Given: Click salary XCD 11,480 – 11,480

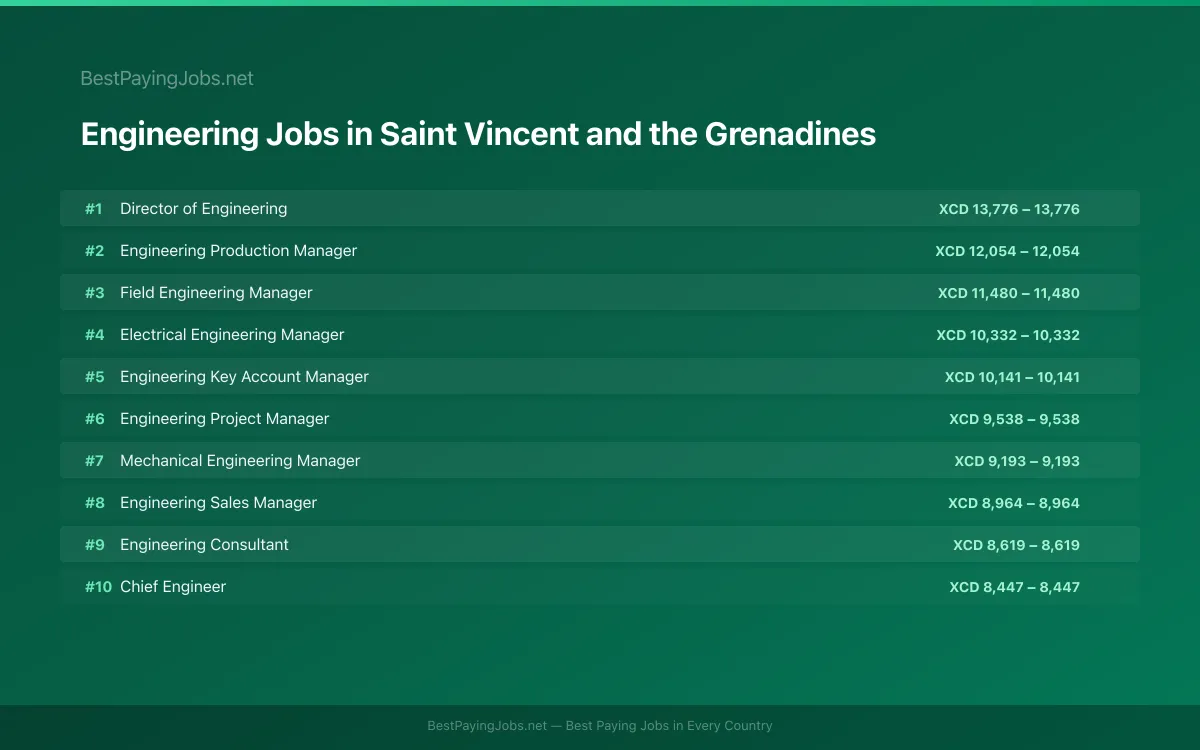Looking at the screenshot, I should tap(1009, 293).
